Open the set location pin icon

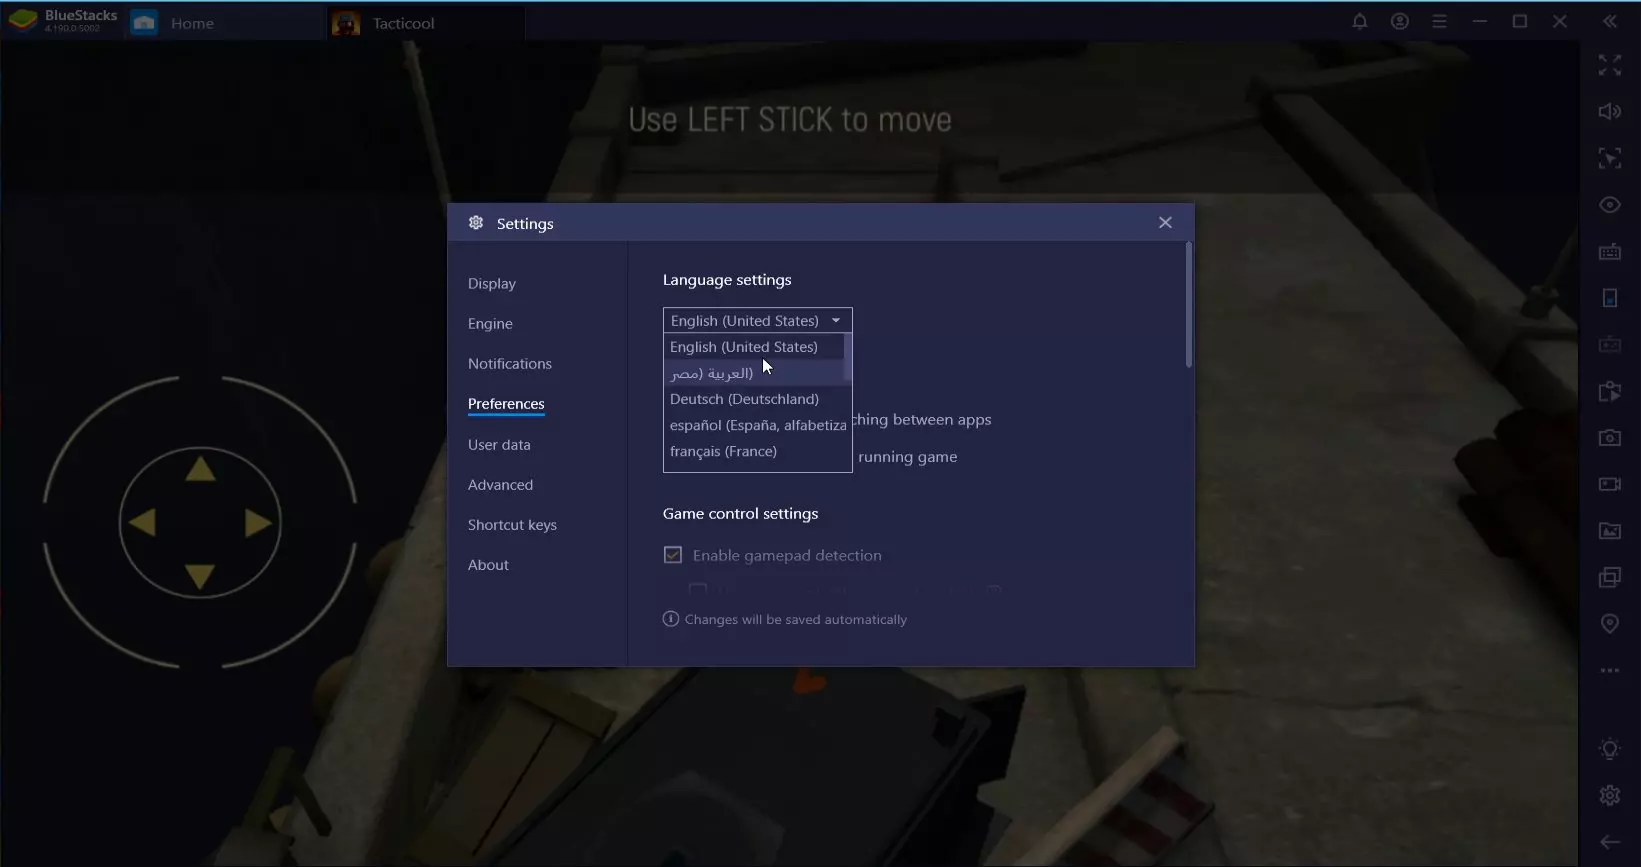(1609, 624)
